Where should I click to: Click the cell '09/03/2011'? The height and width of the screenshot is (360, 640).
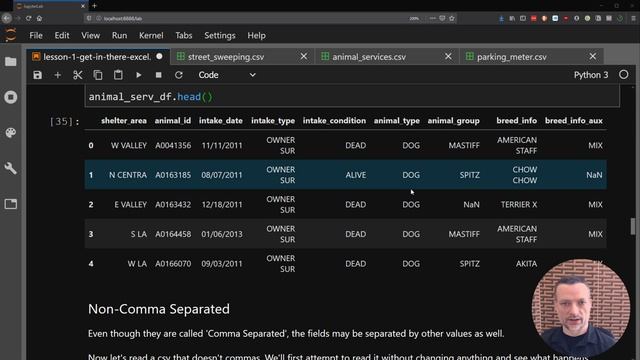(222, 264)
